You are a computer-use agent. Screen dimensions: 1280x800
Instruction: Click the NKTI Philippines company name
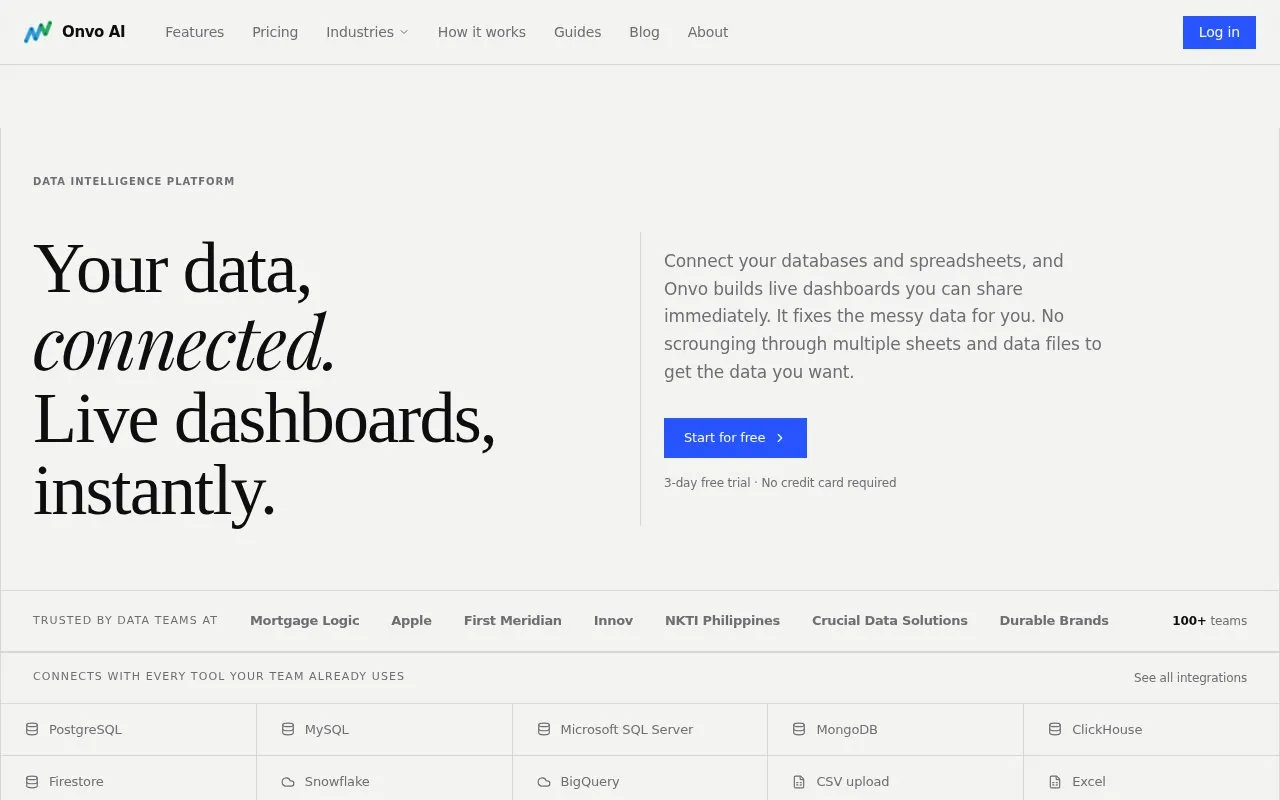coord(722,620)
